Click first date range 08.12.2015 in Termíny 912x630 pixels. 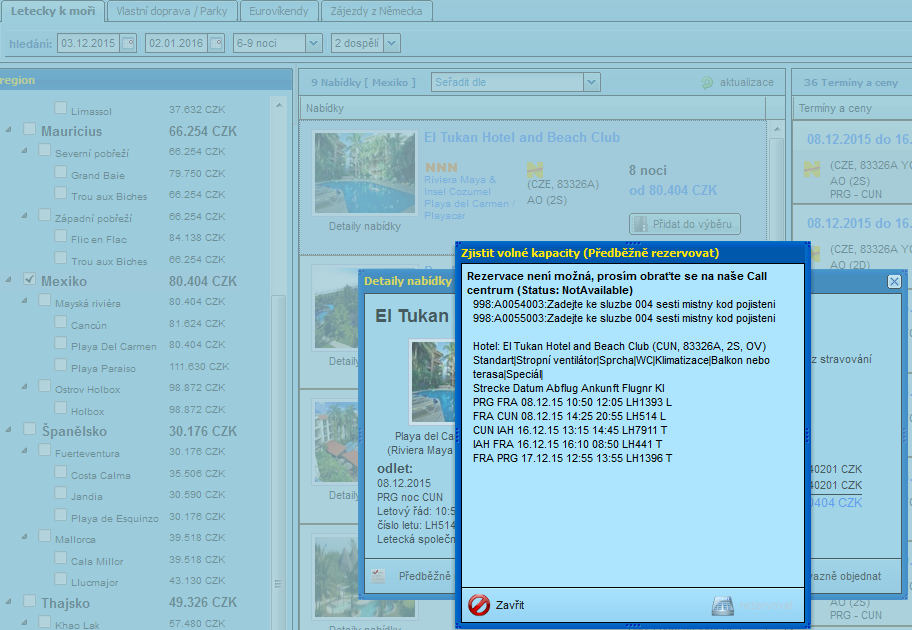point(859,140)
